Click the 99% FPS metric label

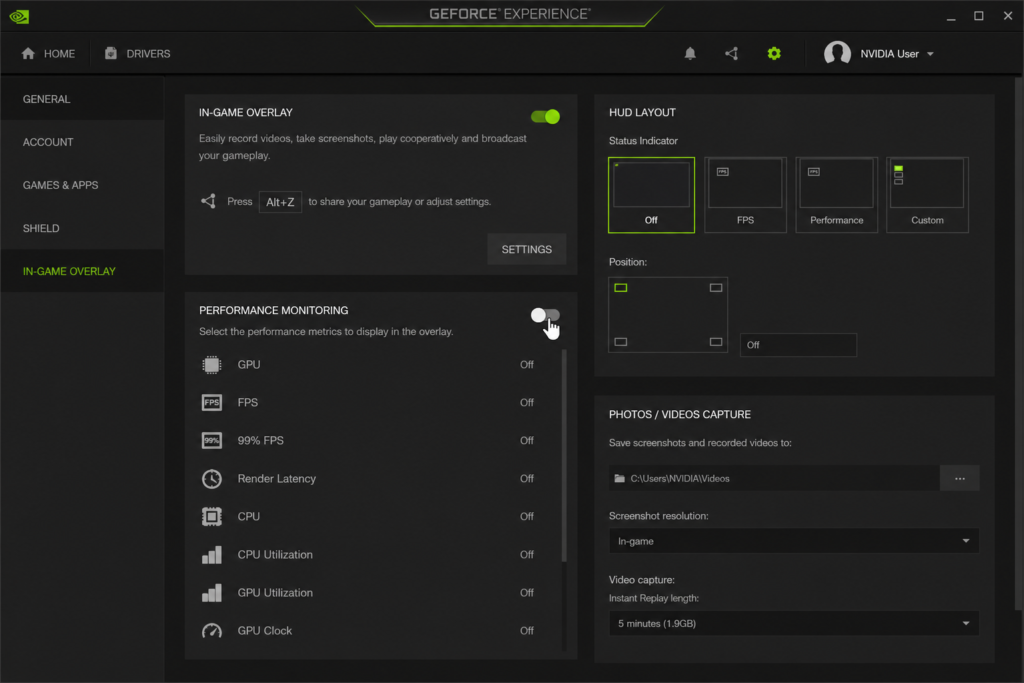[x=261, y=441]
